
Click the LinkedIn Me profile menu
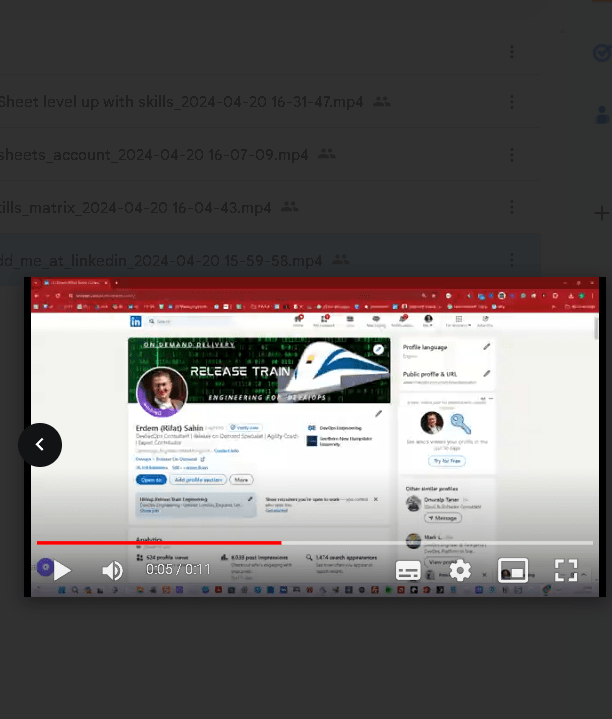click(x=428, y=321)
